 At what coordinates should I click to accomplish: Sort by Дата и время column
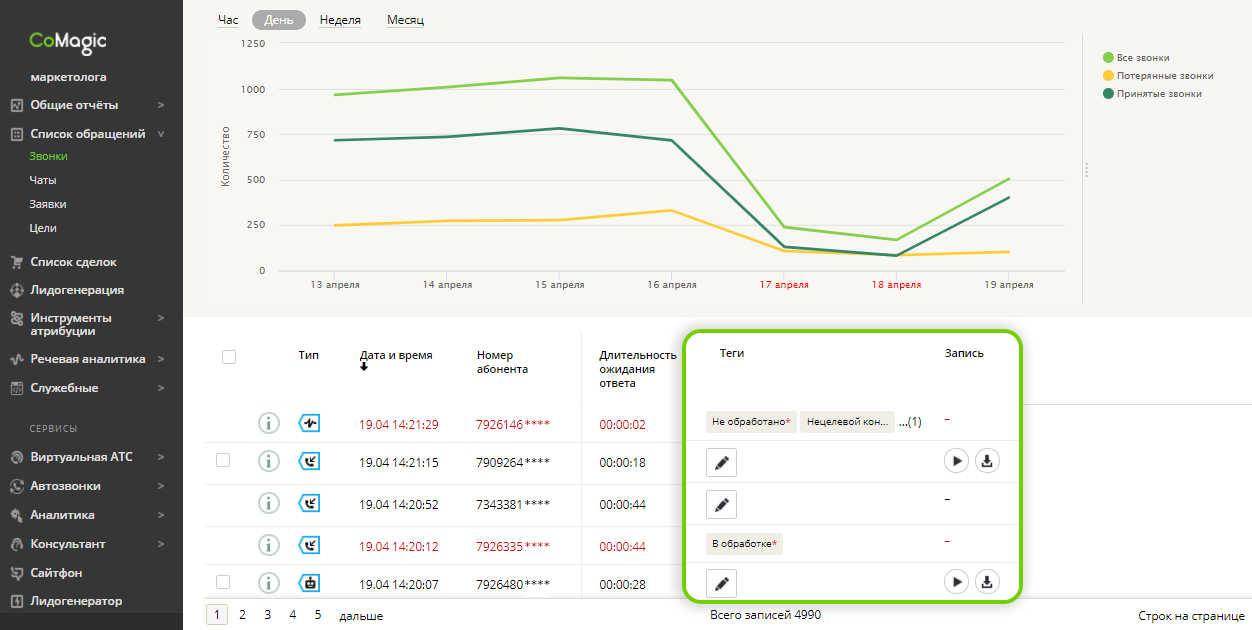pos(396,355)
